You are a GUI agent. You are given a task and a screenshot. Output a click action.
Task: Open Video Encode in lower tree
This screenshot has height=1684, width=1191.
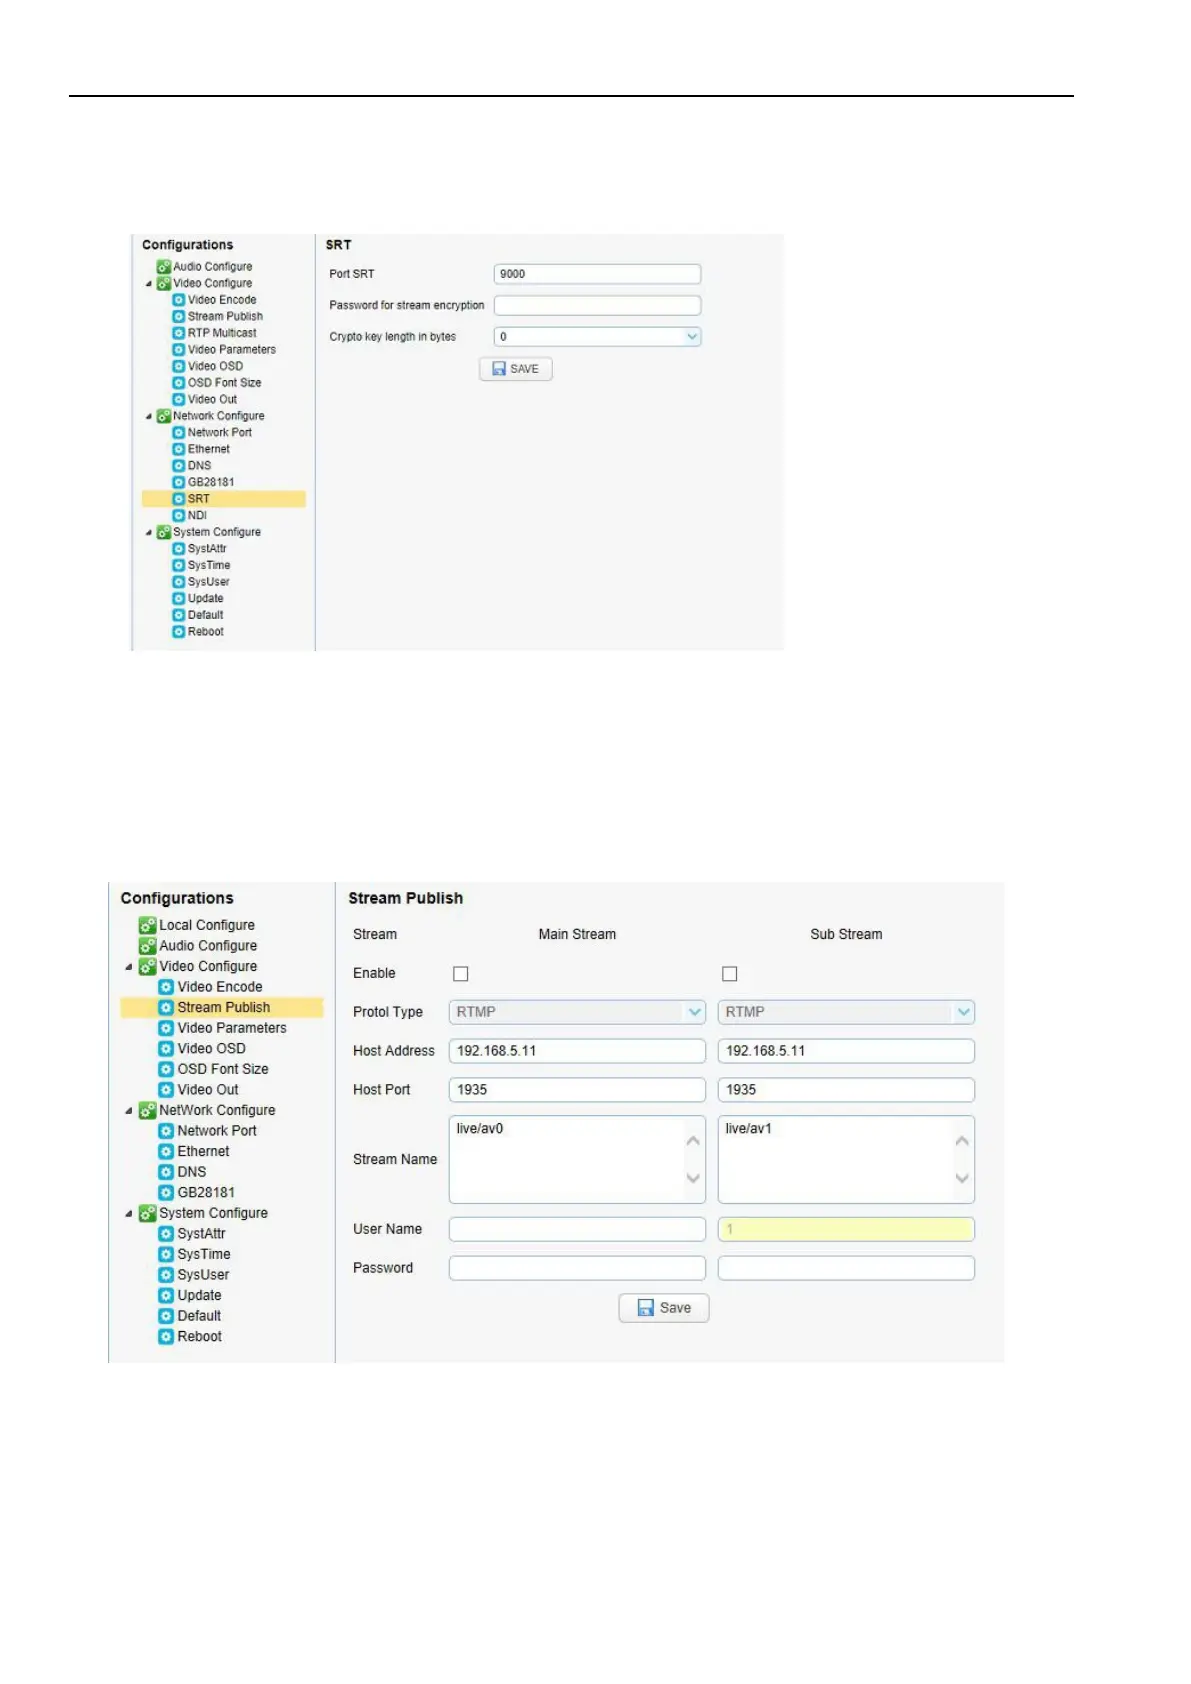(220, 987)
